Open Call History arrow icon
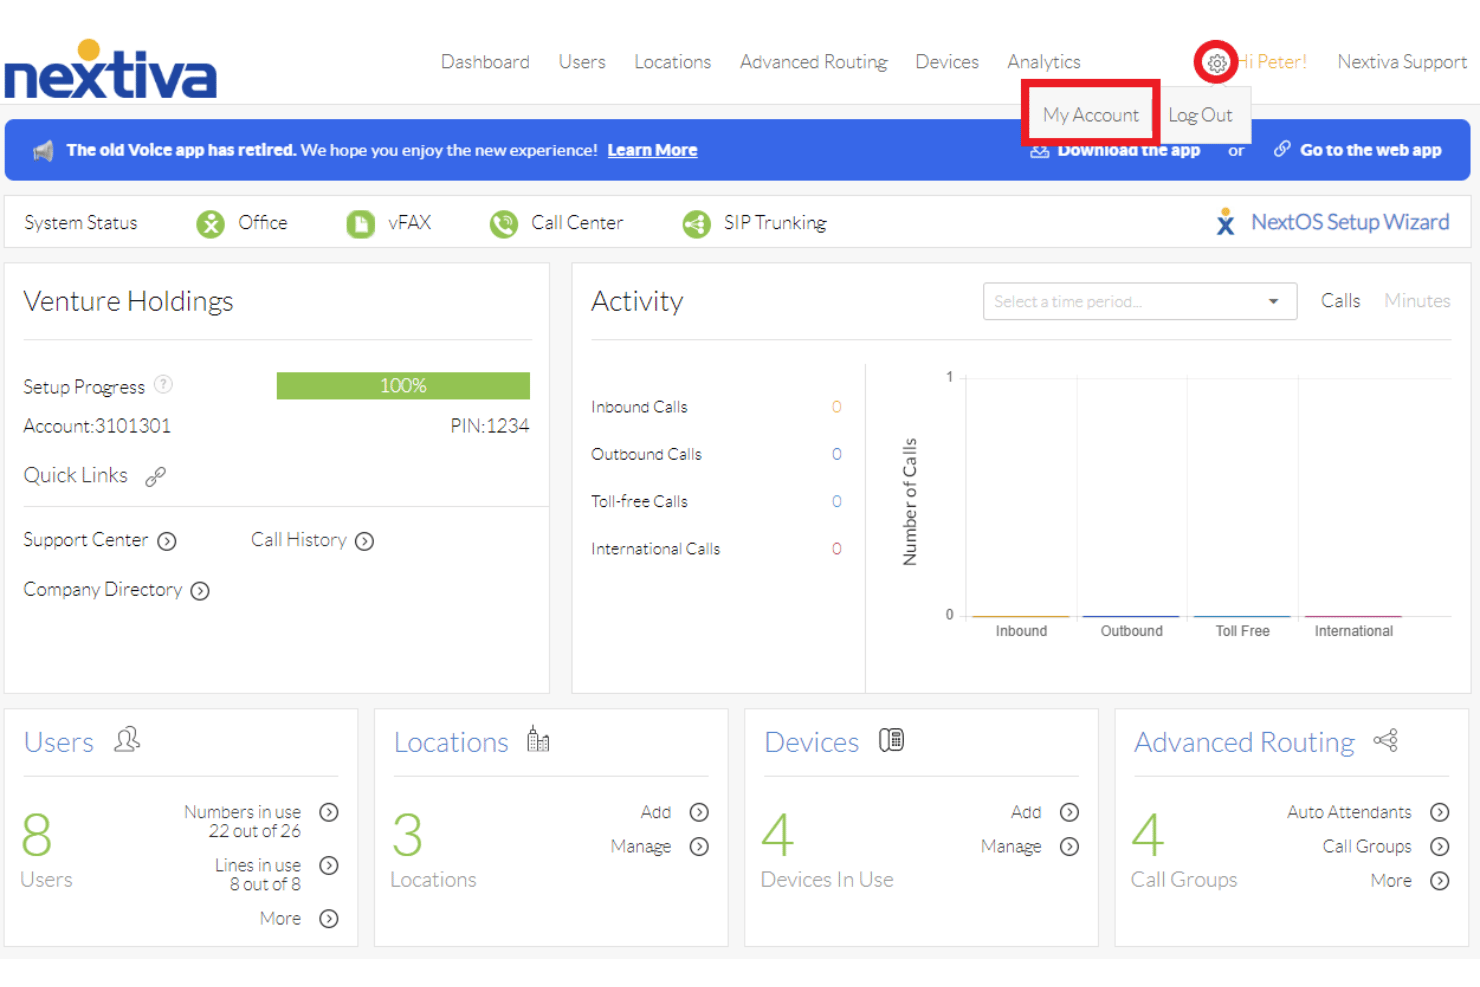This screenshot has height=987, width=1480. [364, 541]
